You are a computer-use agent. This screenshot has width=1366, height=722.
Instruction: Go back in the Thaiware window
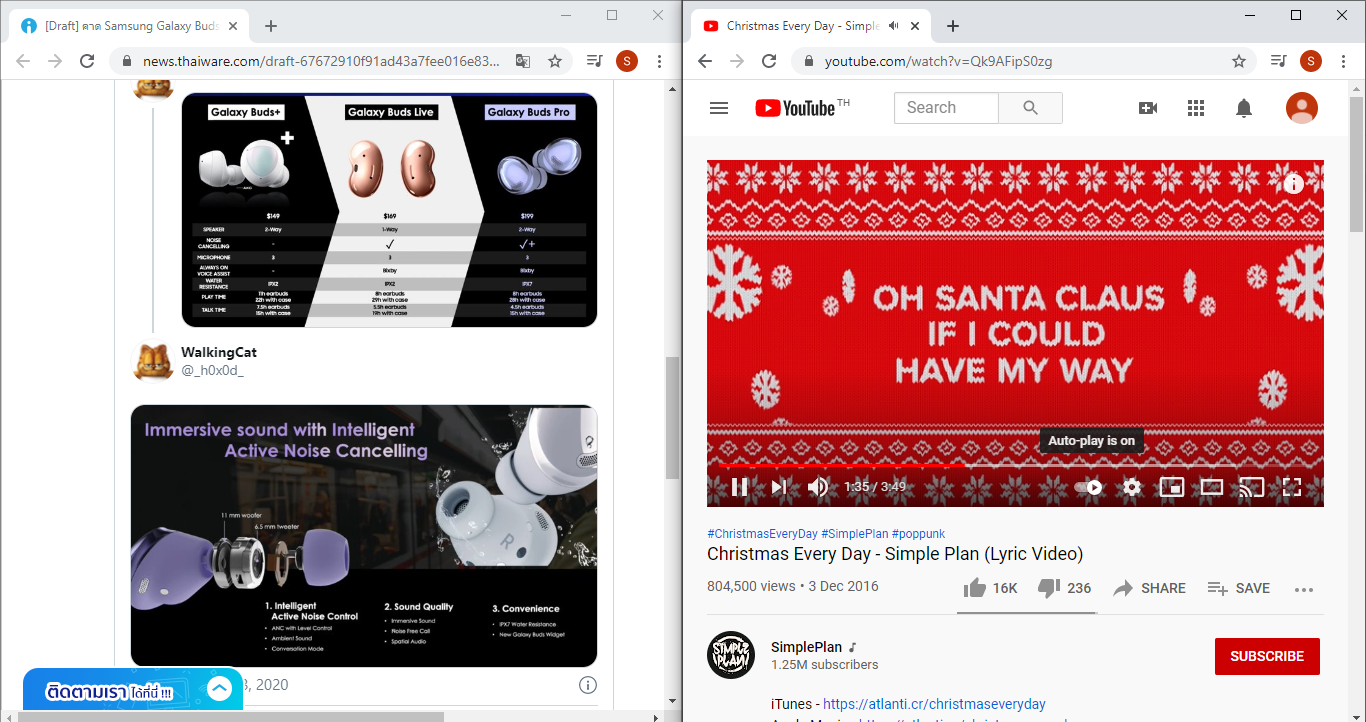pyautogui.click(x=22, y=61)
